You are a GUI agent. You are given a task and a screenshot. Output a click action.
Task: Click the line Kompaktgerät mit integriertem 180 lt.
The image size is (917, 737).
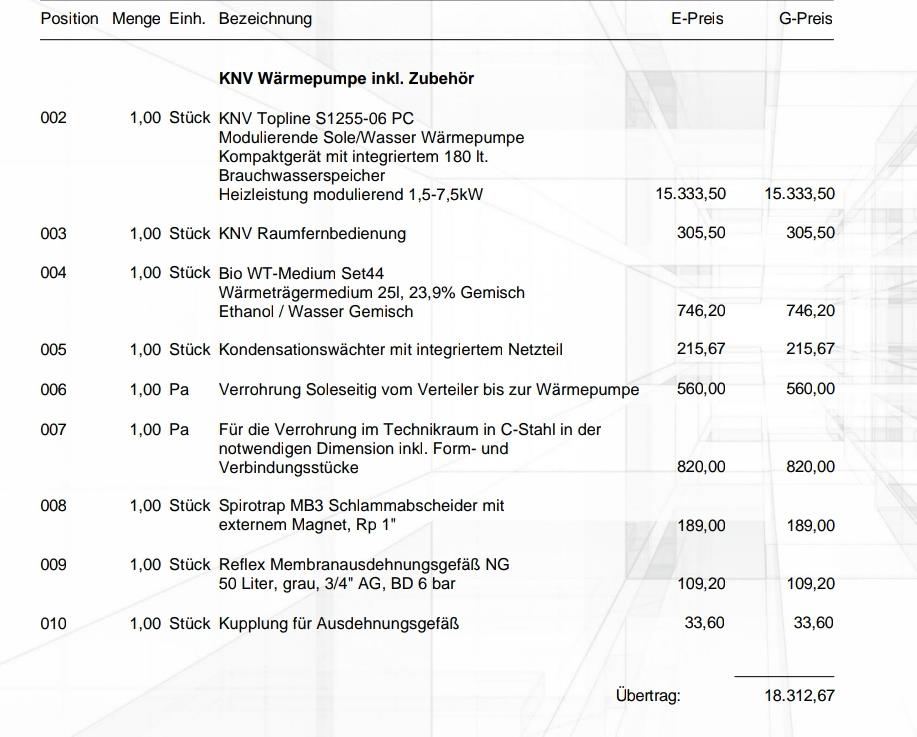coord(354,157)
